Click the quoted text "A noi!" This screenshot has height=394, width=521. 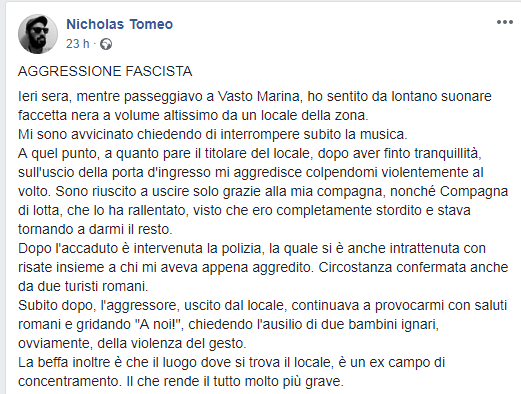click(161, 324)
